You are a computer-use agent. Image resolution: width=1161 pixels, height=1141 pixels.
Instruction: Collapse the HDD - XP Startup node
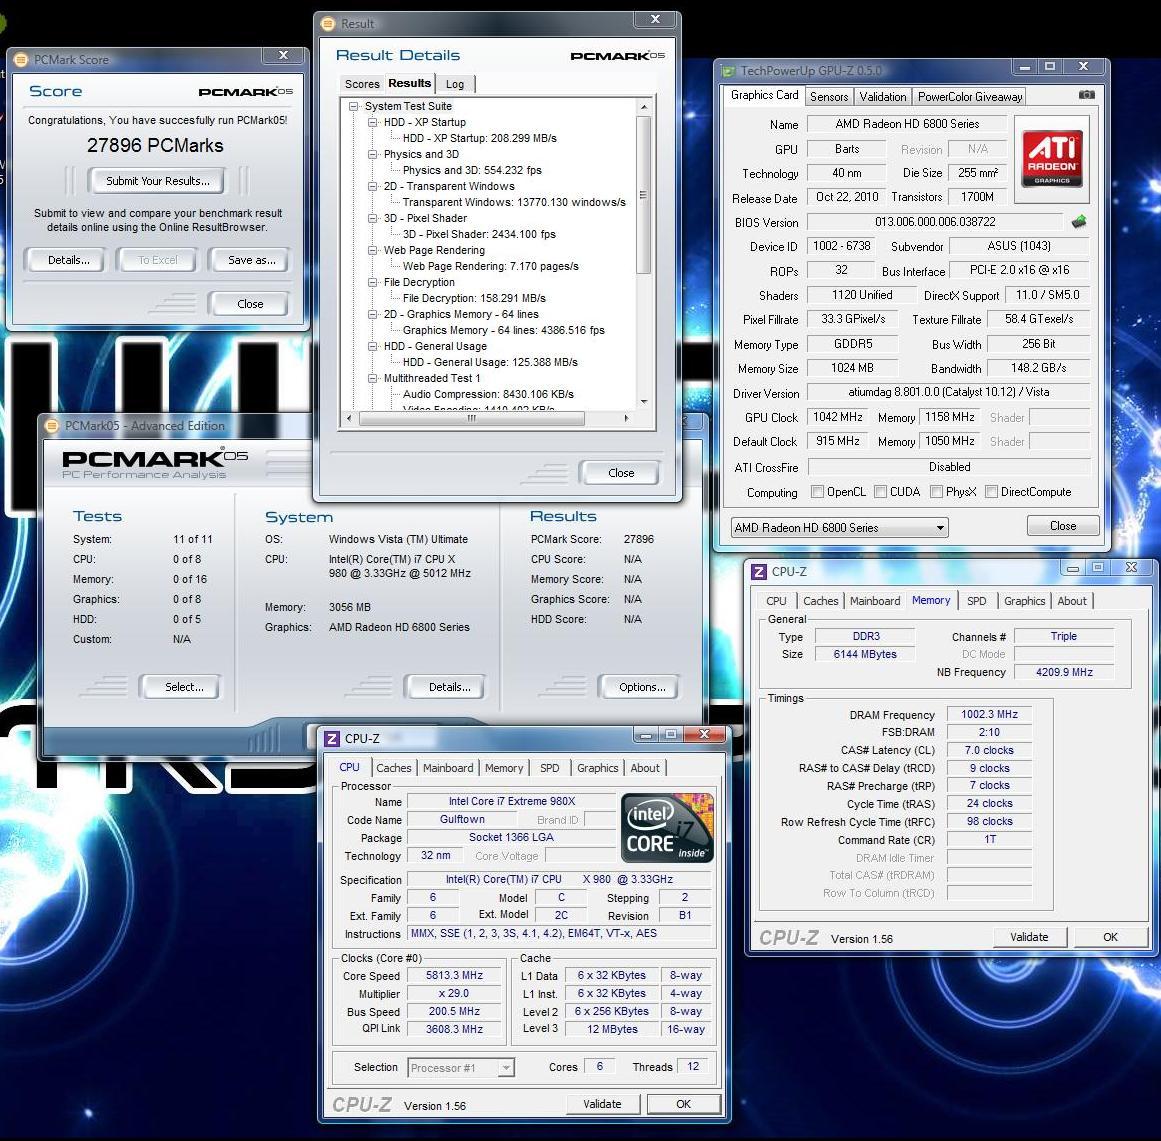pos(373,122)
